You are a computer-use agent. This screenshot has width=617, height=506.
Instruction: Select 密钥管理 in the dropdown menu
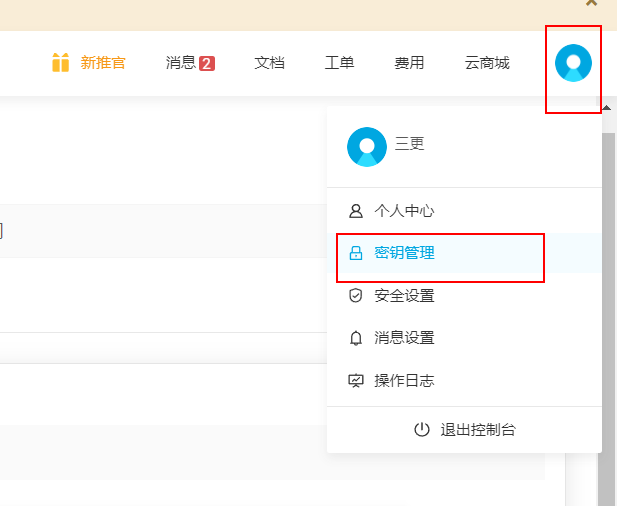404,254
